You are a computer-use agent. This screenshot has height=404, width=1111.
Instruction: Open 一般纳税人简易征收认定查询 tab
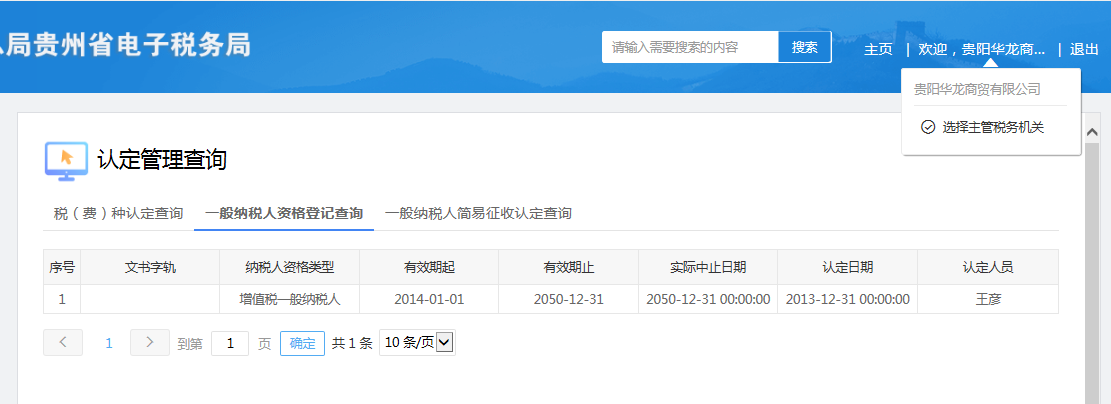pyautogui.click(x=478, y=213)
